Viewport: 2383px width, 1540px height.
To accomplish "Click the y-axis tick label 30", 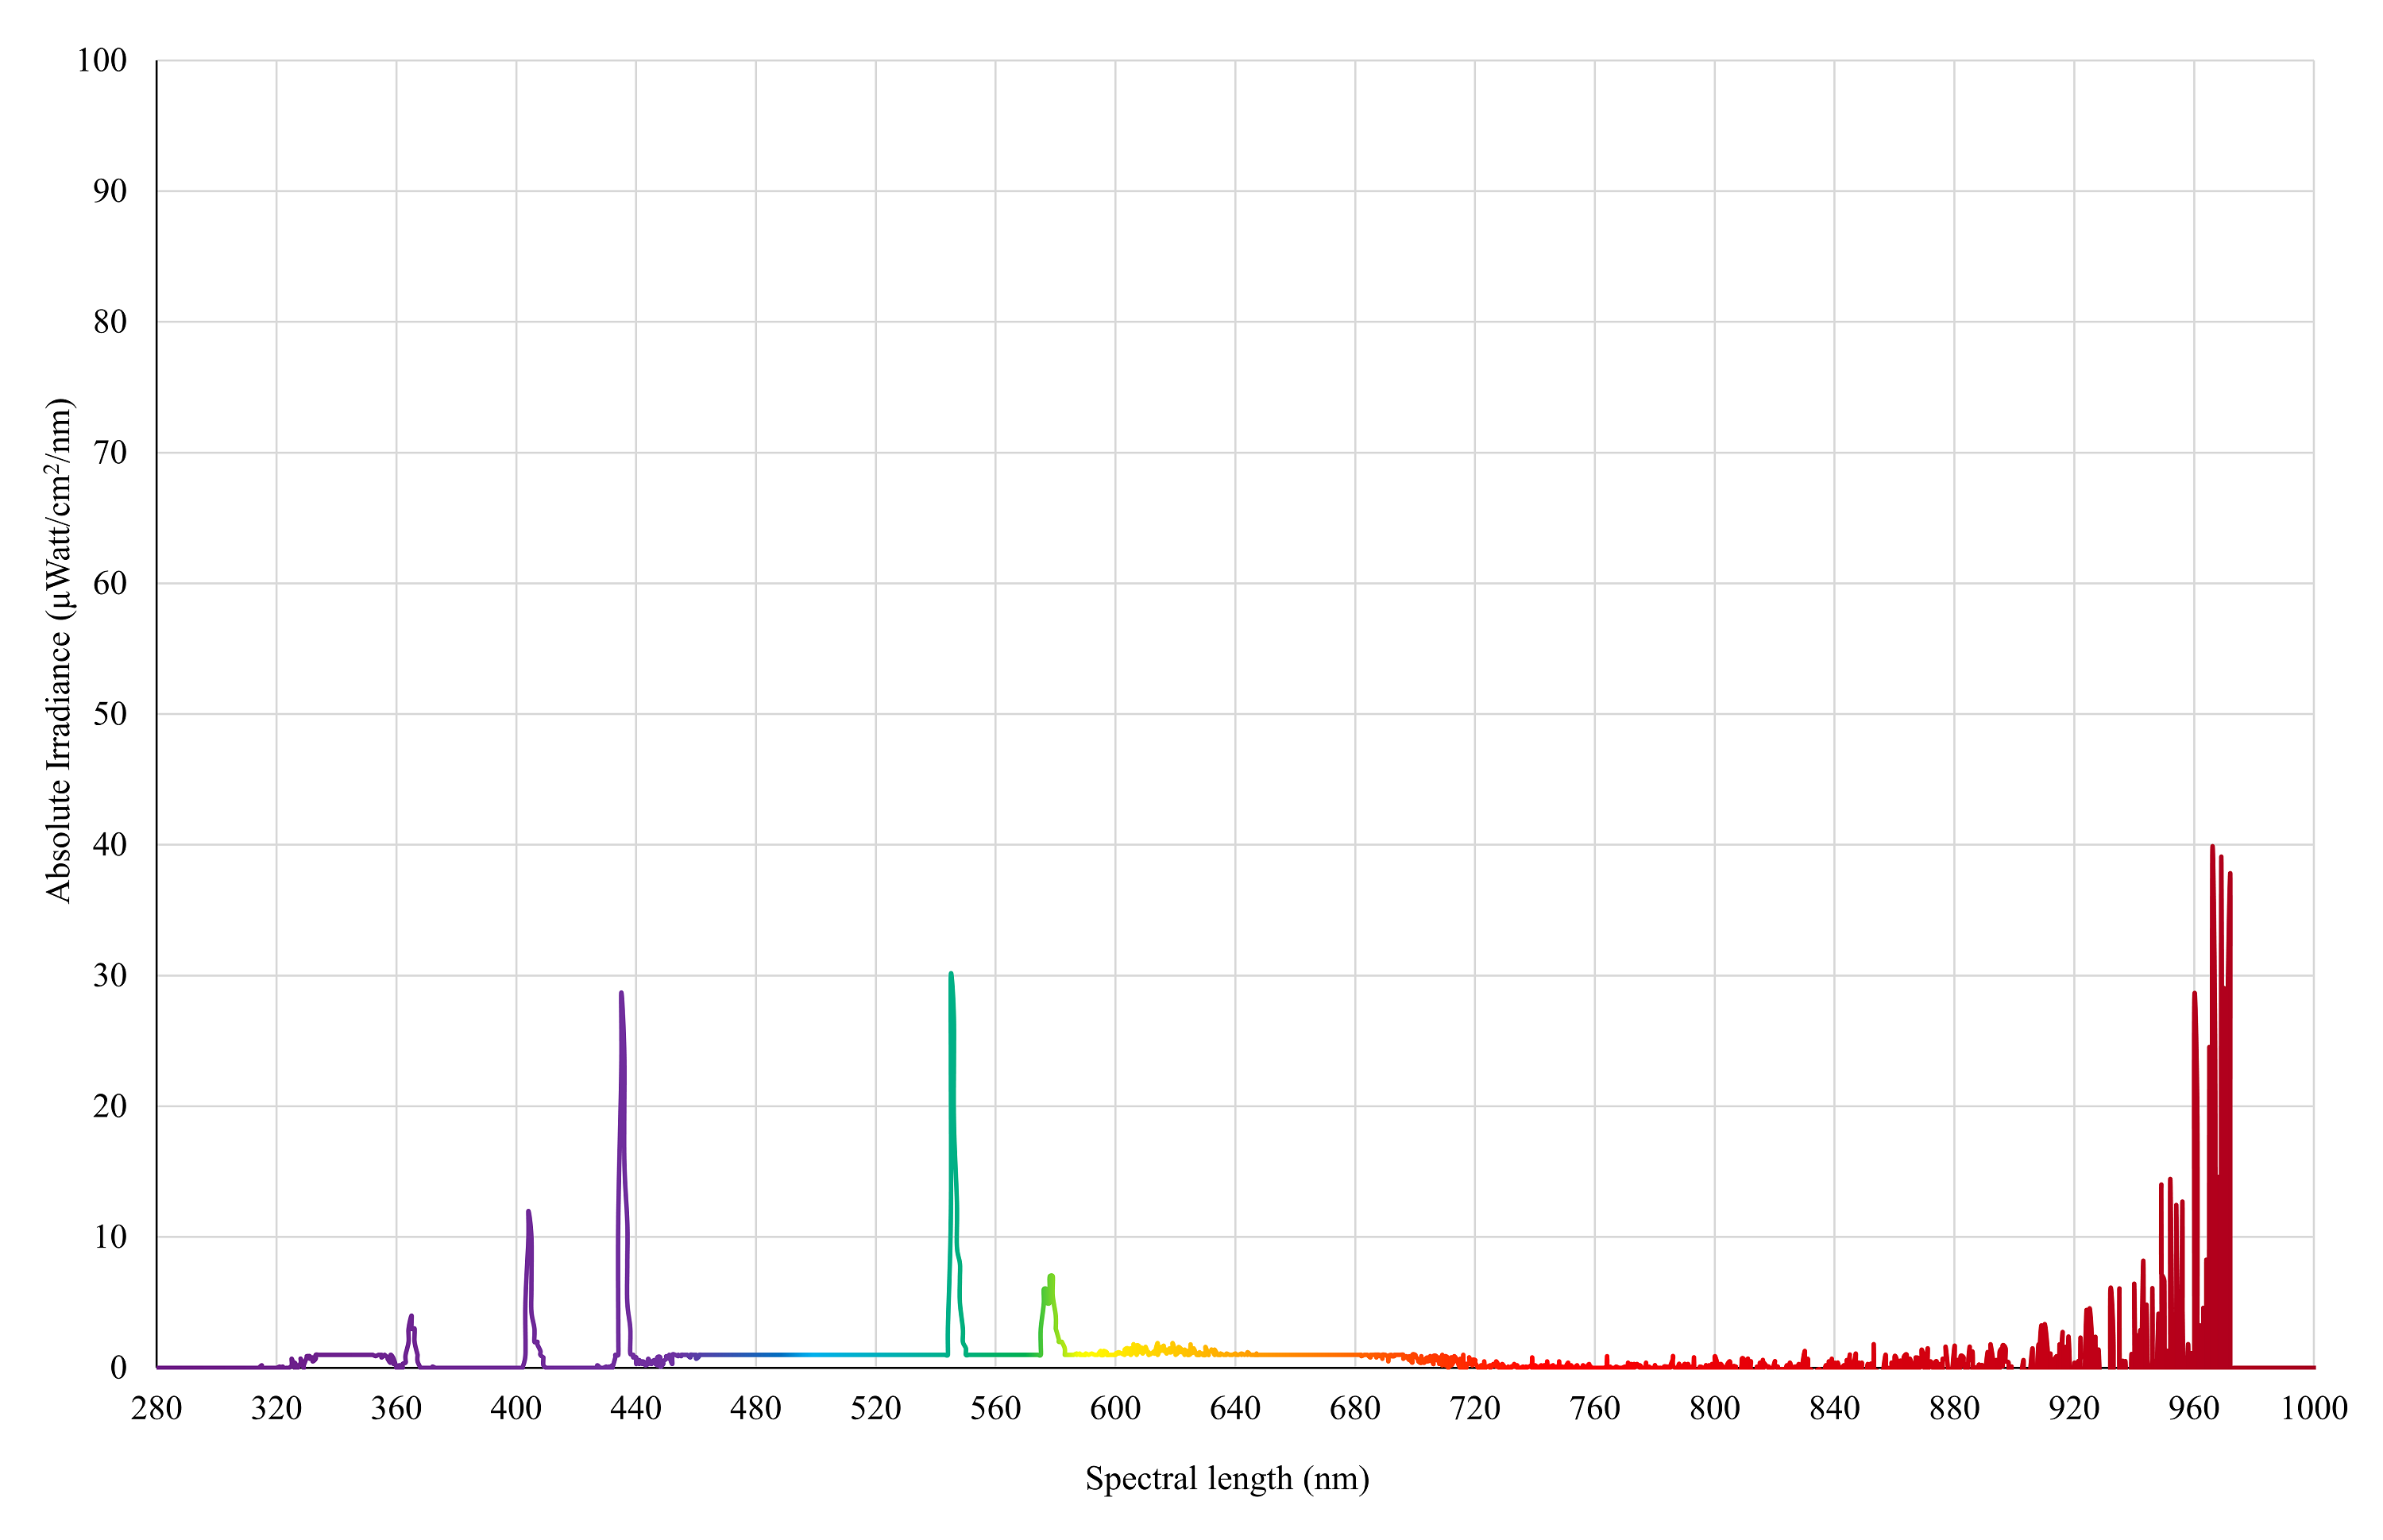I will coord(110,976).
